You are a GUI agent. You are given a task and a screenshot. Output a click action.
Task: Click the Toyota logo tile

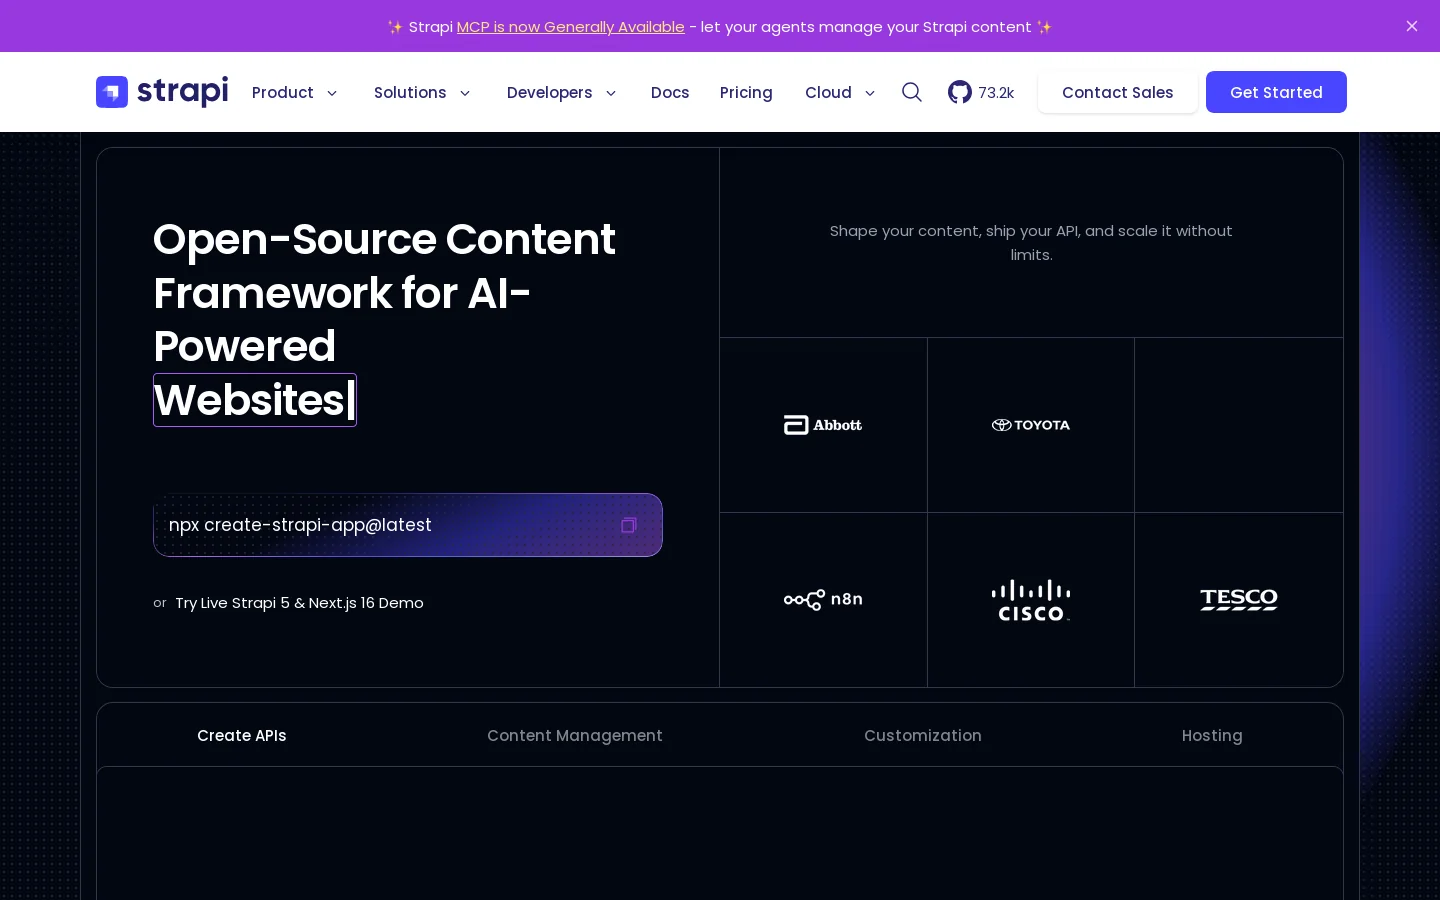pyautogui.click(x=1031, y=425)
